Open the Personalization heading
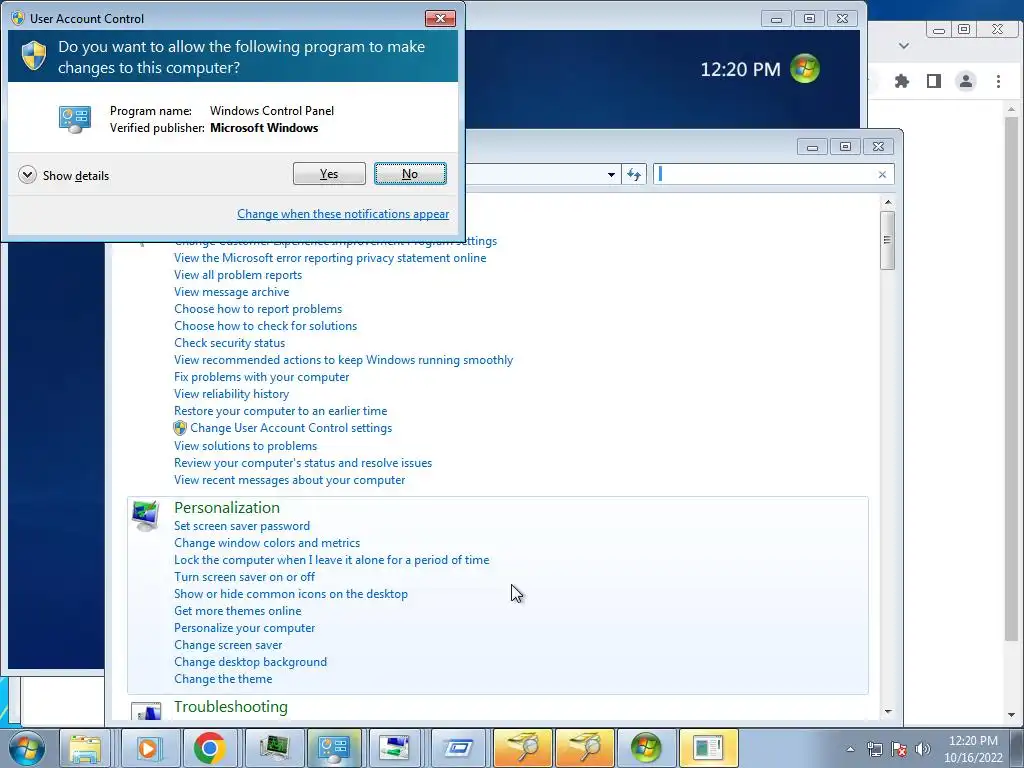1024x768 pixels. click(x=227, y=507)
